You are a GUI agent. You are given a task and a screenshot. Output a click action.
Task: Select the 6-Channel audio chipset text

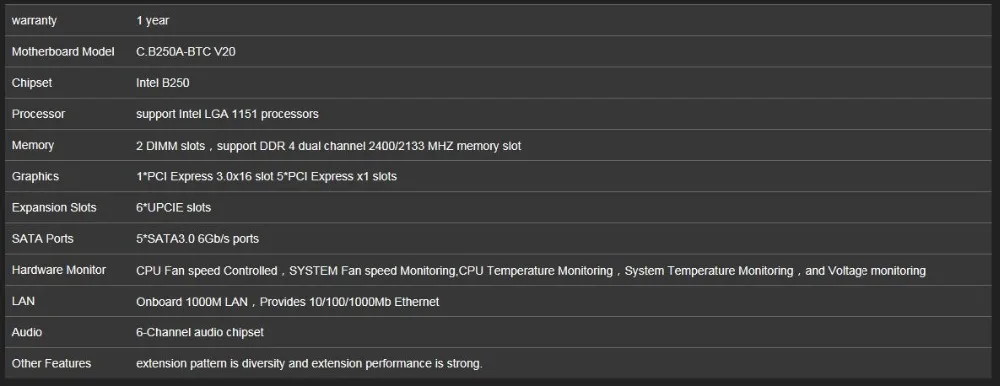[200, 332]
